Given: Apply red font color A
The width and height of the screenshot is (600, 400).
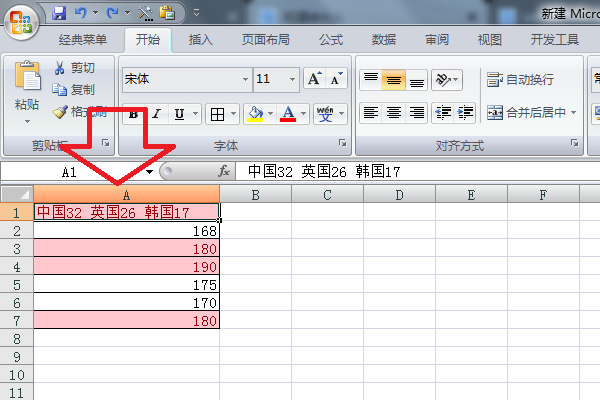Looking at the screenshot, I should (x=288, y=114).
